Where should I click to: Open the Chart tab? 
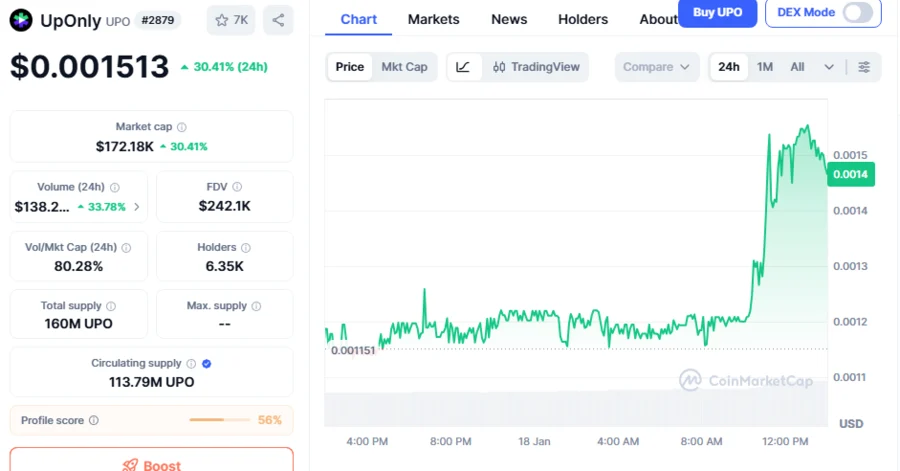coord(359,20)
